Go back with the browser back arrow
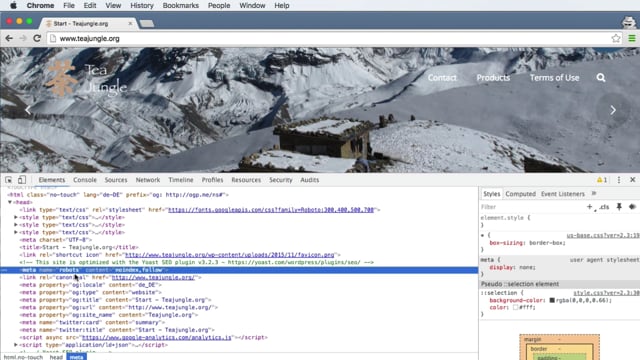This screenshot has width=640, height=360. click(x=9, y=38)
